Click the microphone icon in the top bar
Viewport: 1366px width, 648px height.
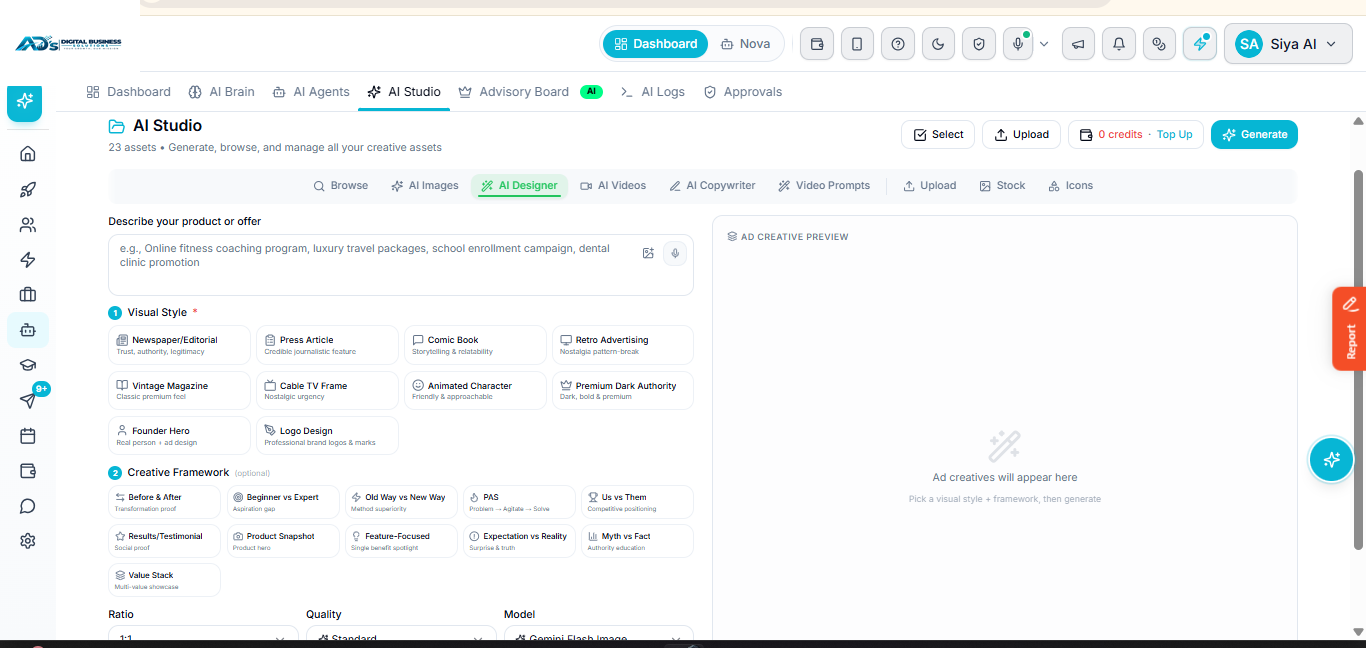point(1018,44)
